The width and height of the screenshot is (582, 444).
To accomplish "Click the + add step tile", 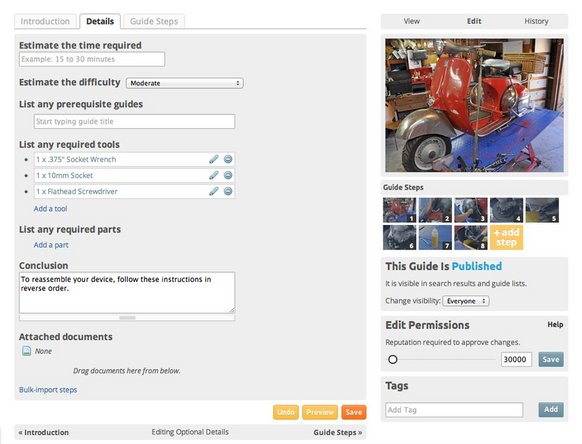I will (506, 237).
